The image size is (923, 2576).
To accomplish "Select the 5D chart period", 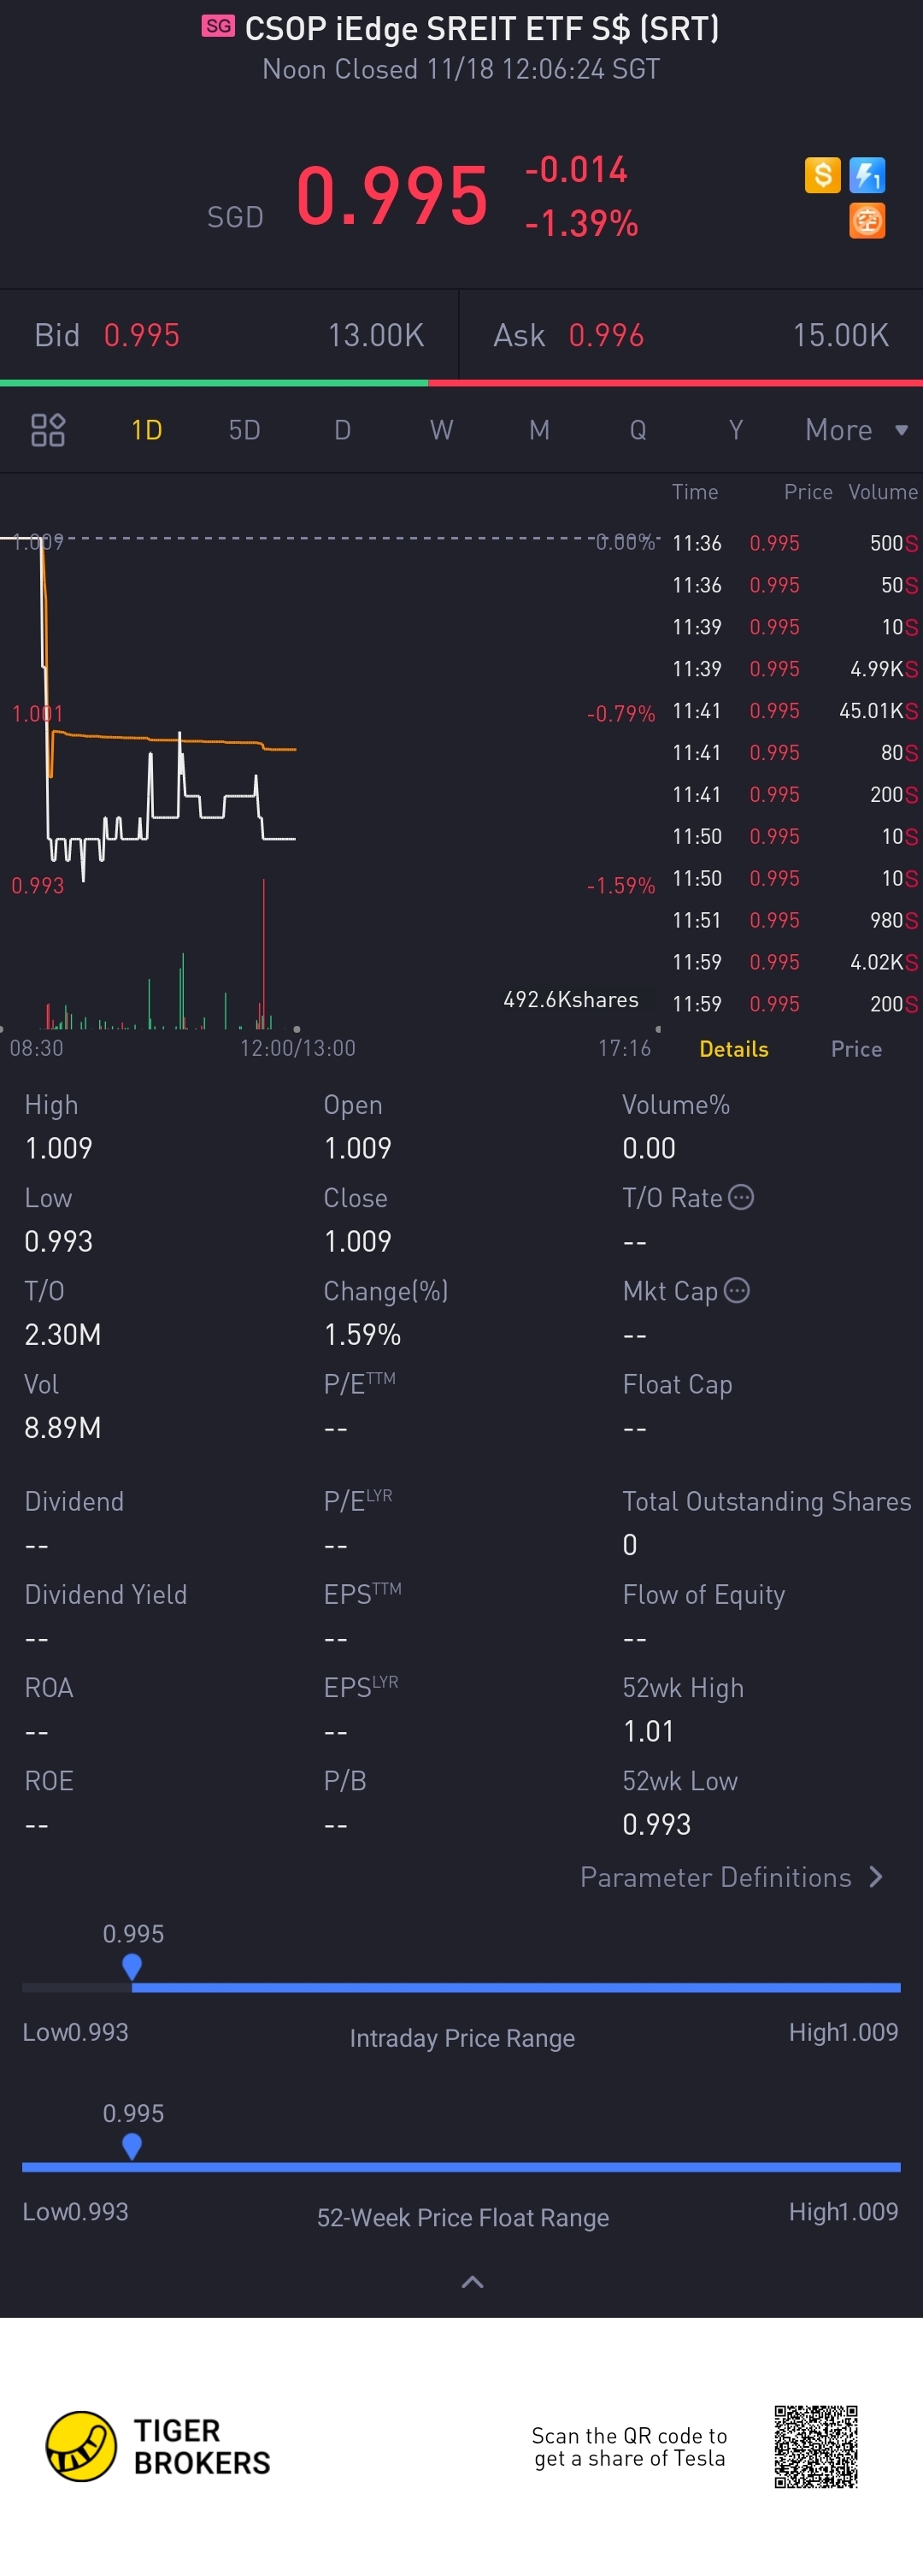I will coord(245,430).
